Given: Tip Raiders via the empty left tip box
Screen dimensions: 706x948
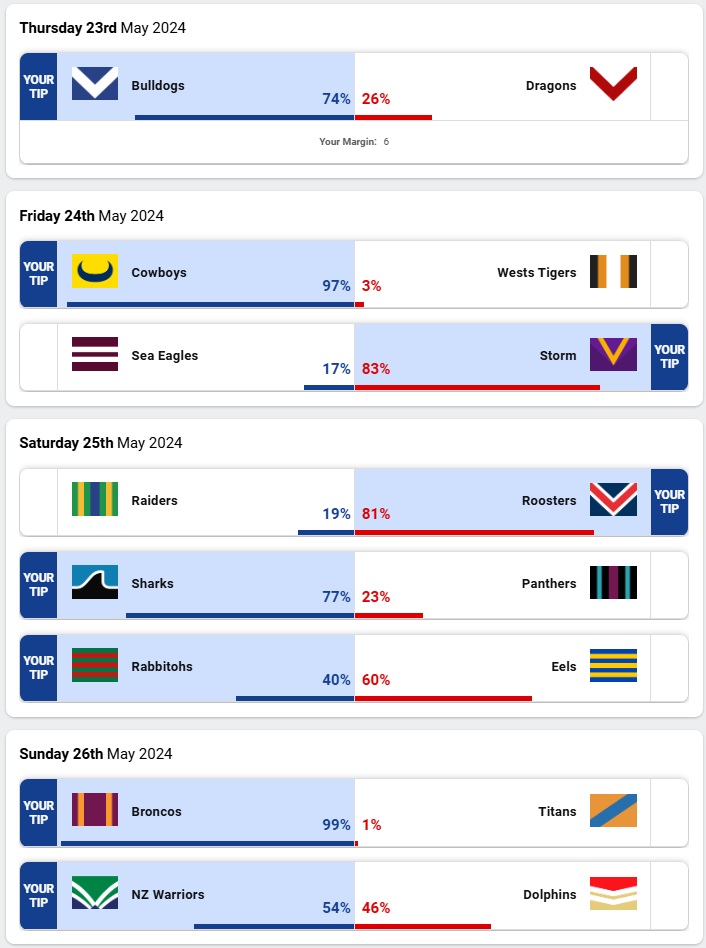Looking at the screenshot, I should click(x=39, y=501).
